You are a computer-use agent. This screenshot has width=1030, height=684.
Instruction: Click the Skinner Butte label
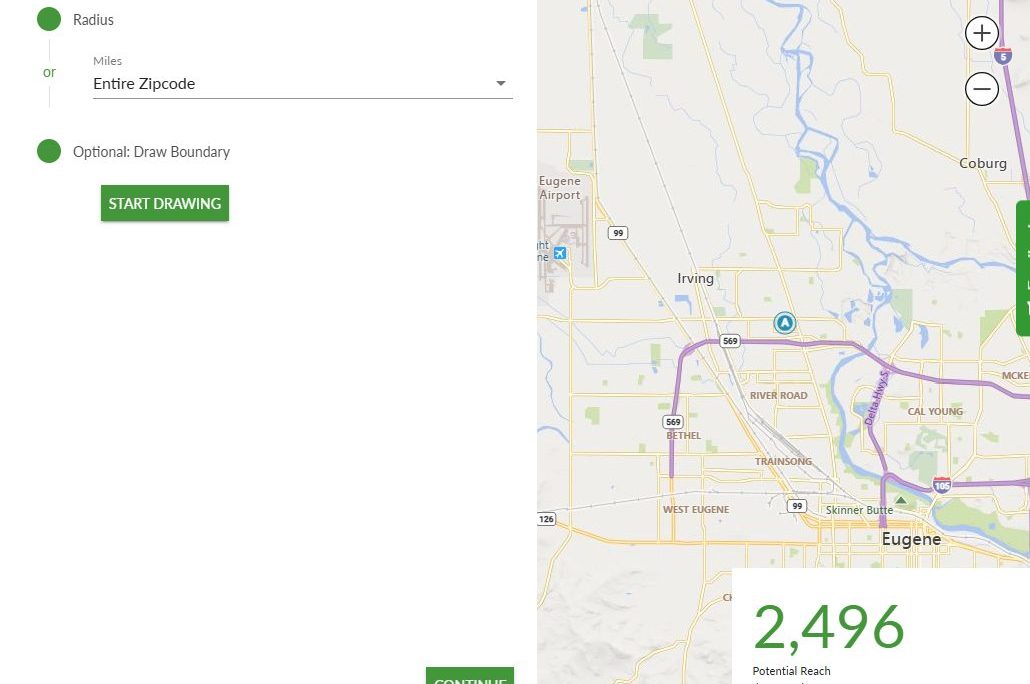859,510
